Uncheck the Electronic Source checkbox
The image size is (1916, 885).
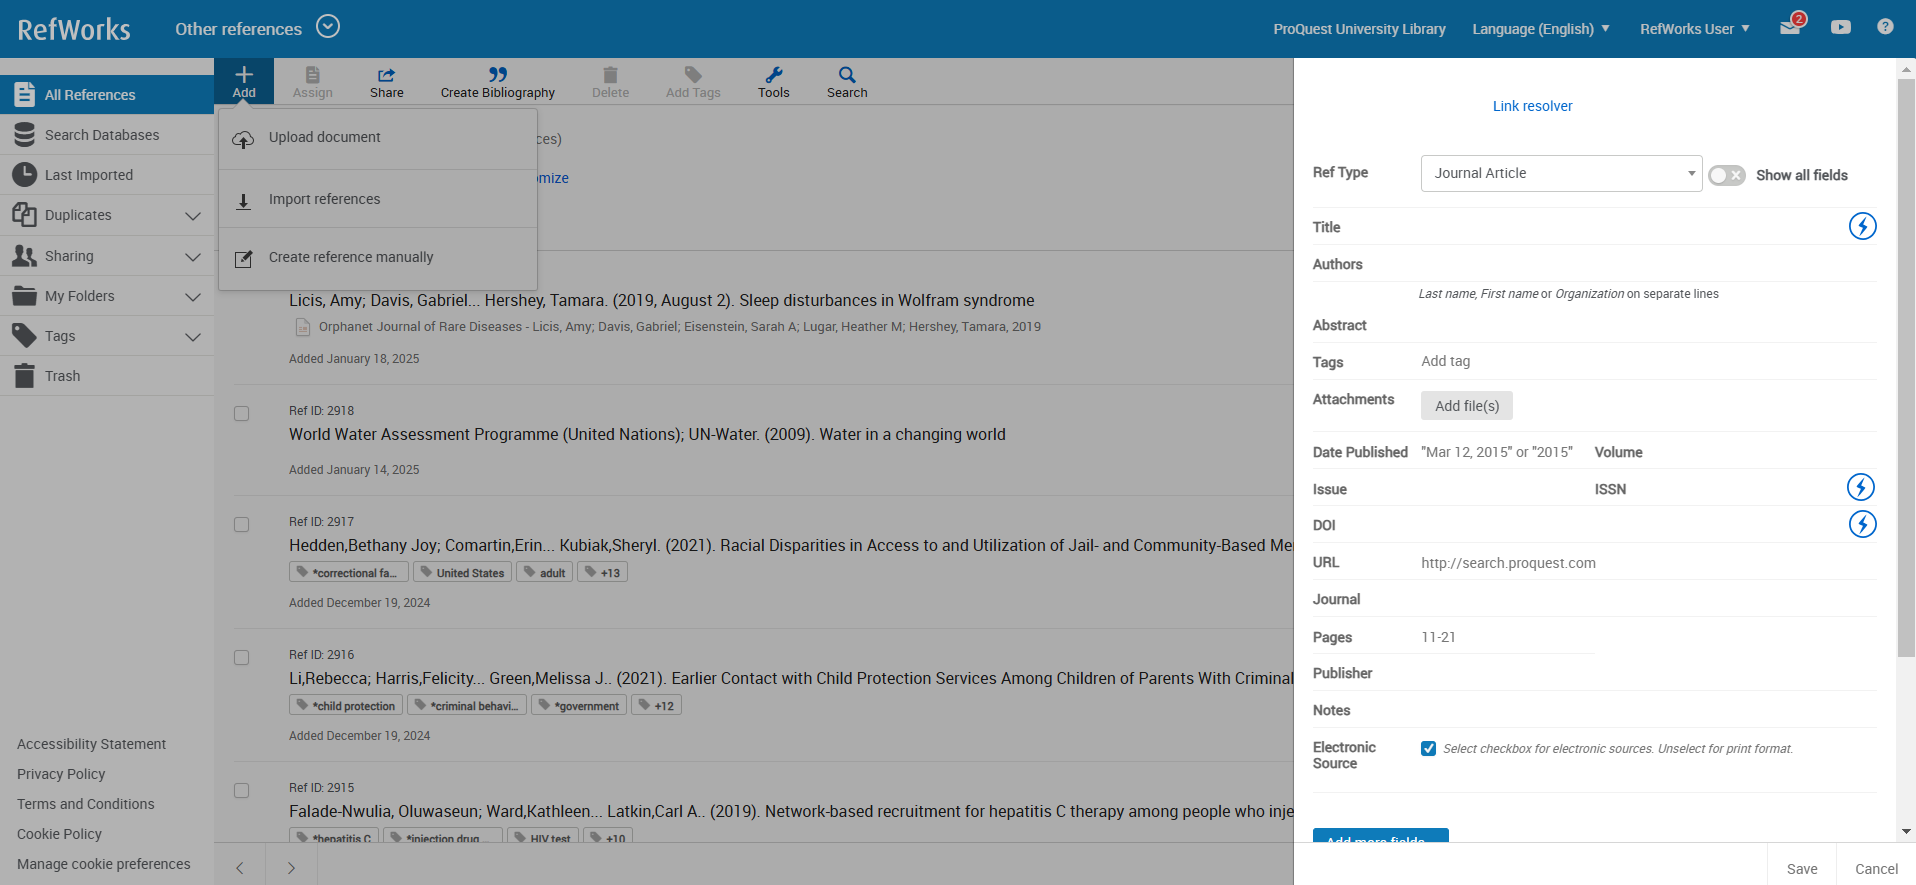pyautogui.click(x=1428, y=748)
